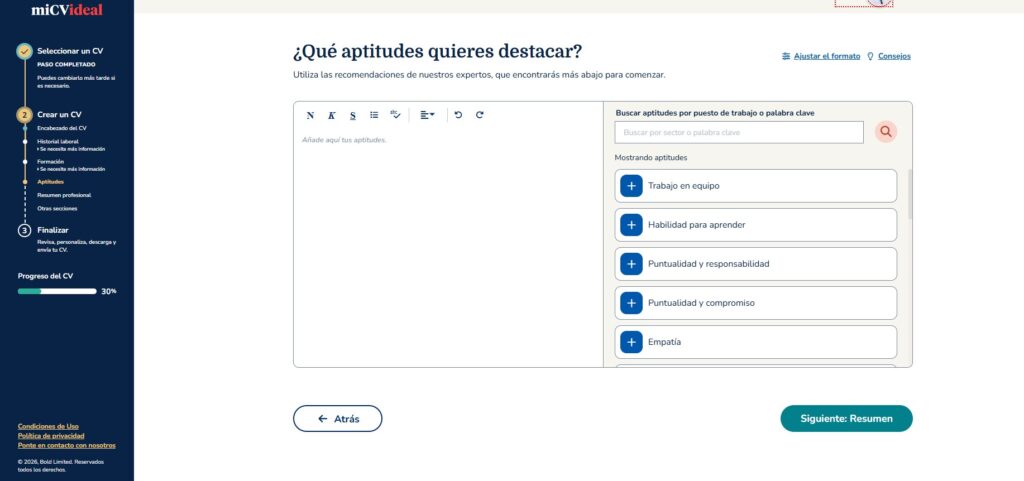Add the Puntualidad y responsabilidad skill
1024x481 pixels.
pyautogui.click(x=631, y=264)
